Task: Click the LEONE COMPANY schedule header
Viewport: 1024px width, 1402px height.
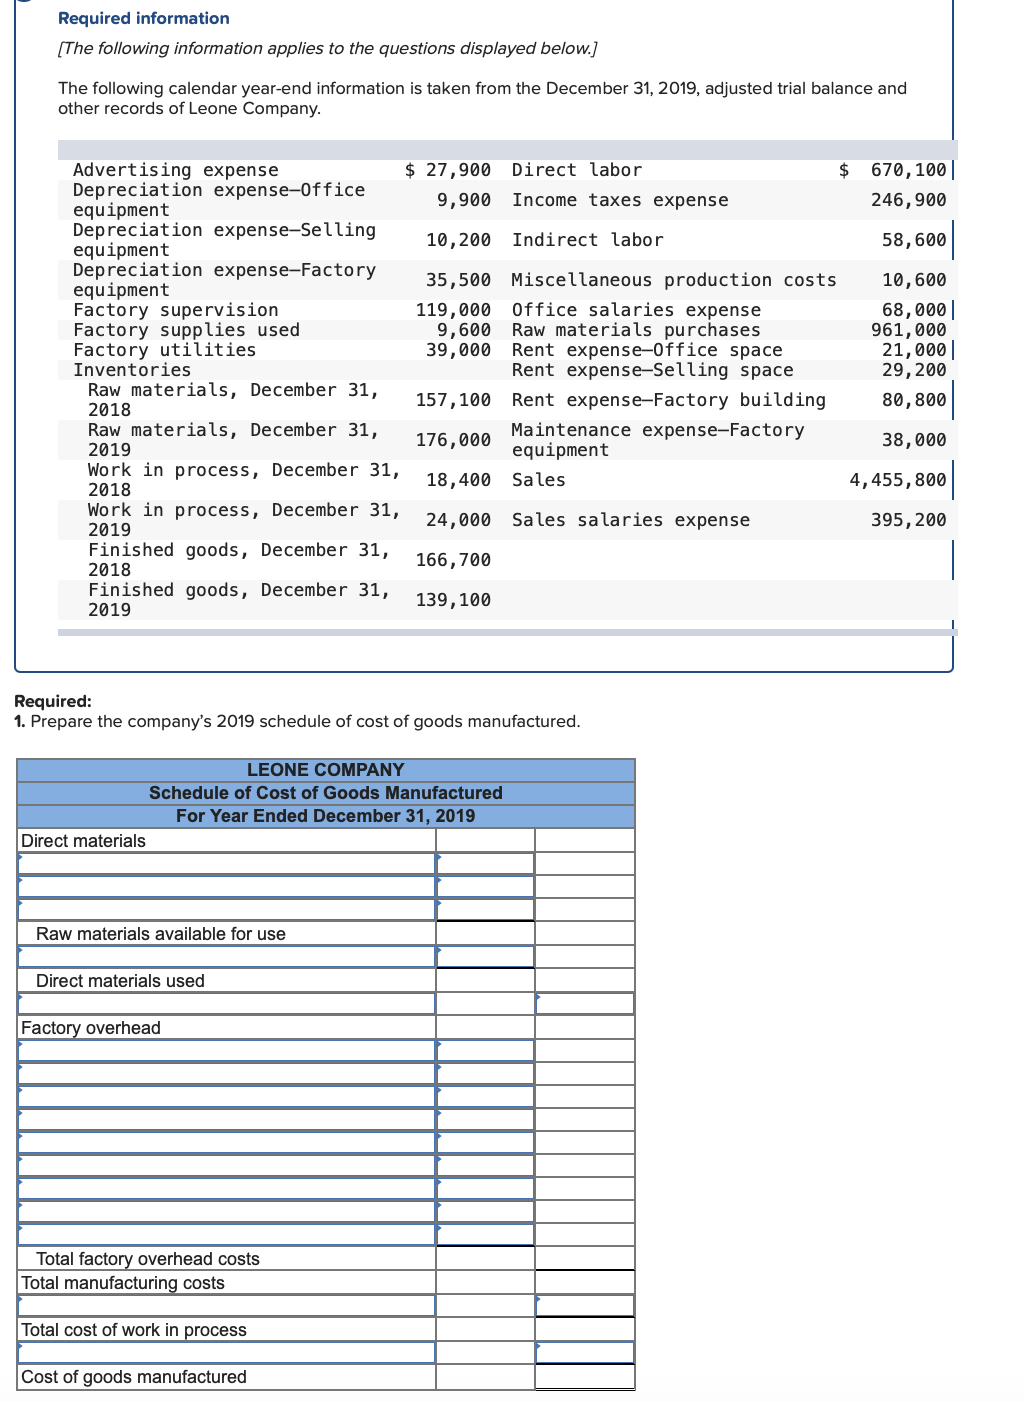Action: [326, 770]
